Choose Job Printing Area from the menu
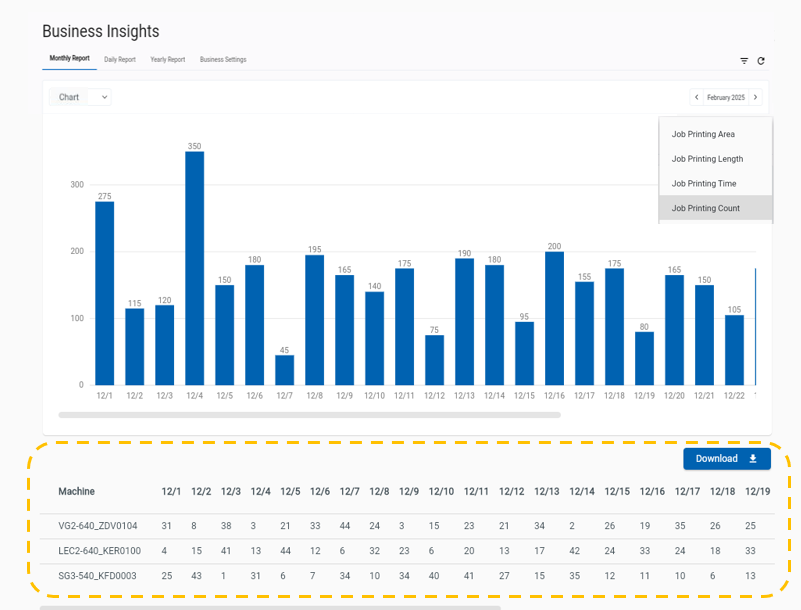The height and width of the screenshot is (610, 801). [703, 134]
